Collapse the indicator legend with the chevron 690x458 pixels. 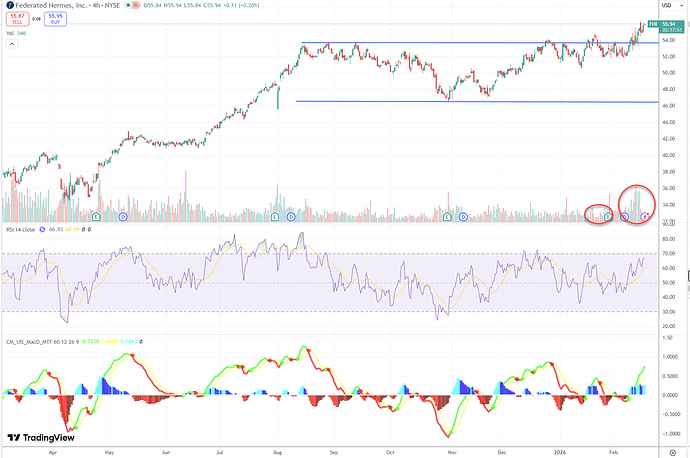tap(12, 44)
